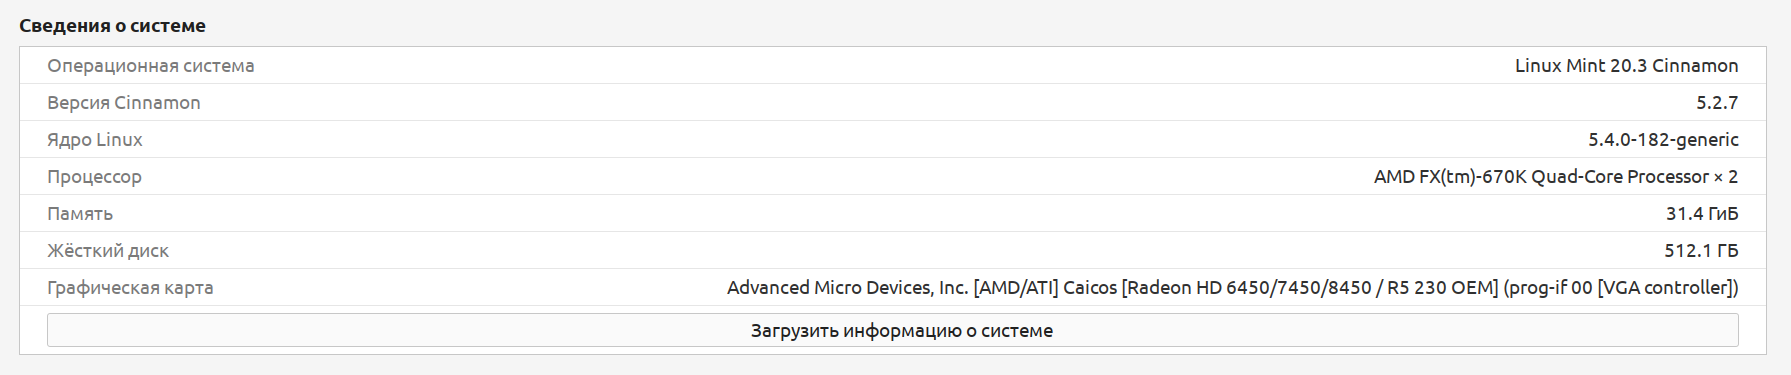
Task: Click the Advanced Micro Devices, Inc. text
Action: coord(848,288)
